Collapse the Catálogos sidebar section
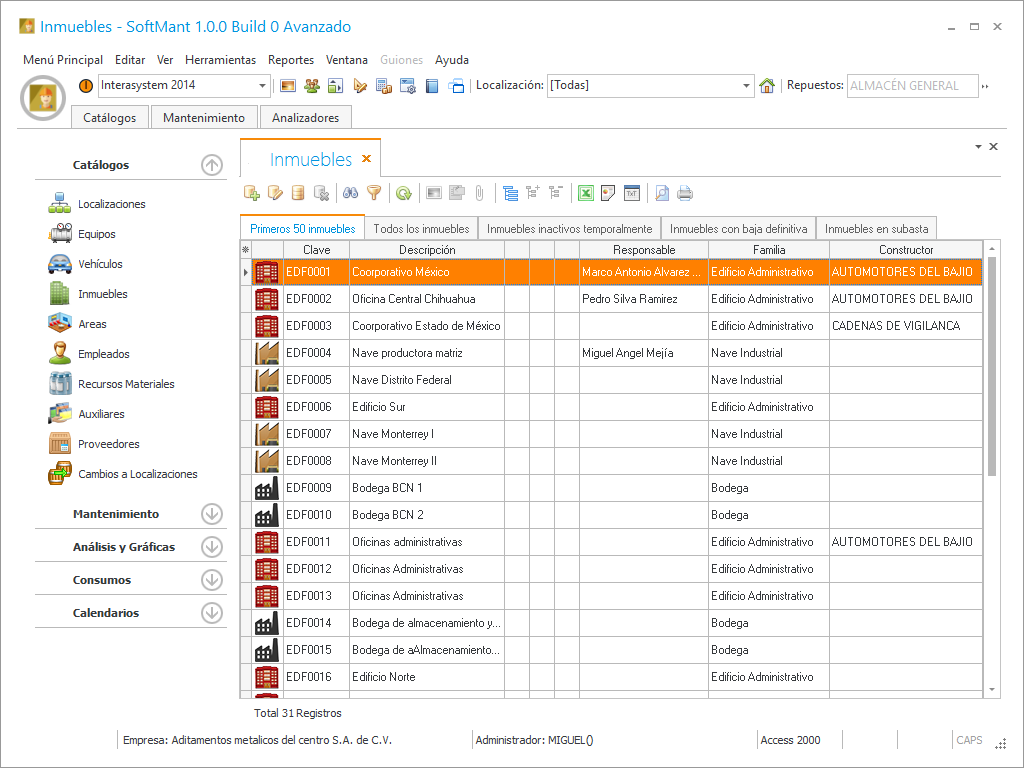This screenshot has width=1024, height=768. [211, 165]
